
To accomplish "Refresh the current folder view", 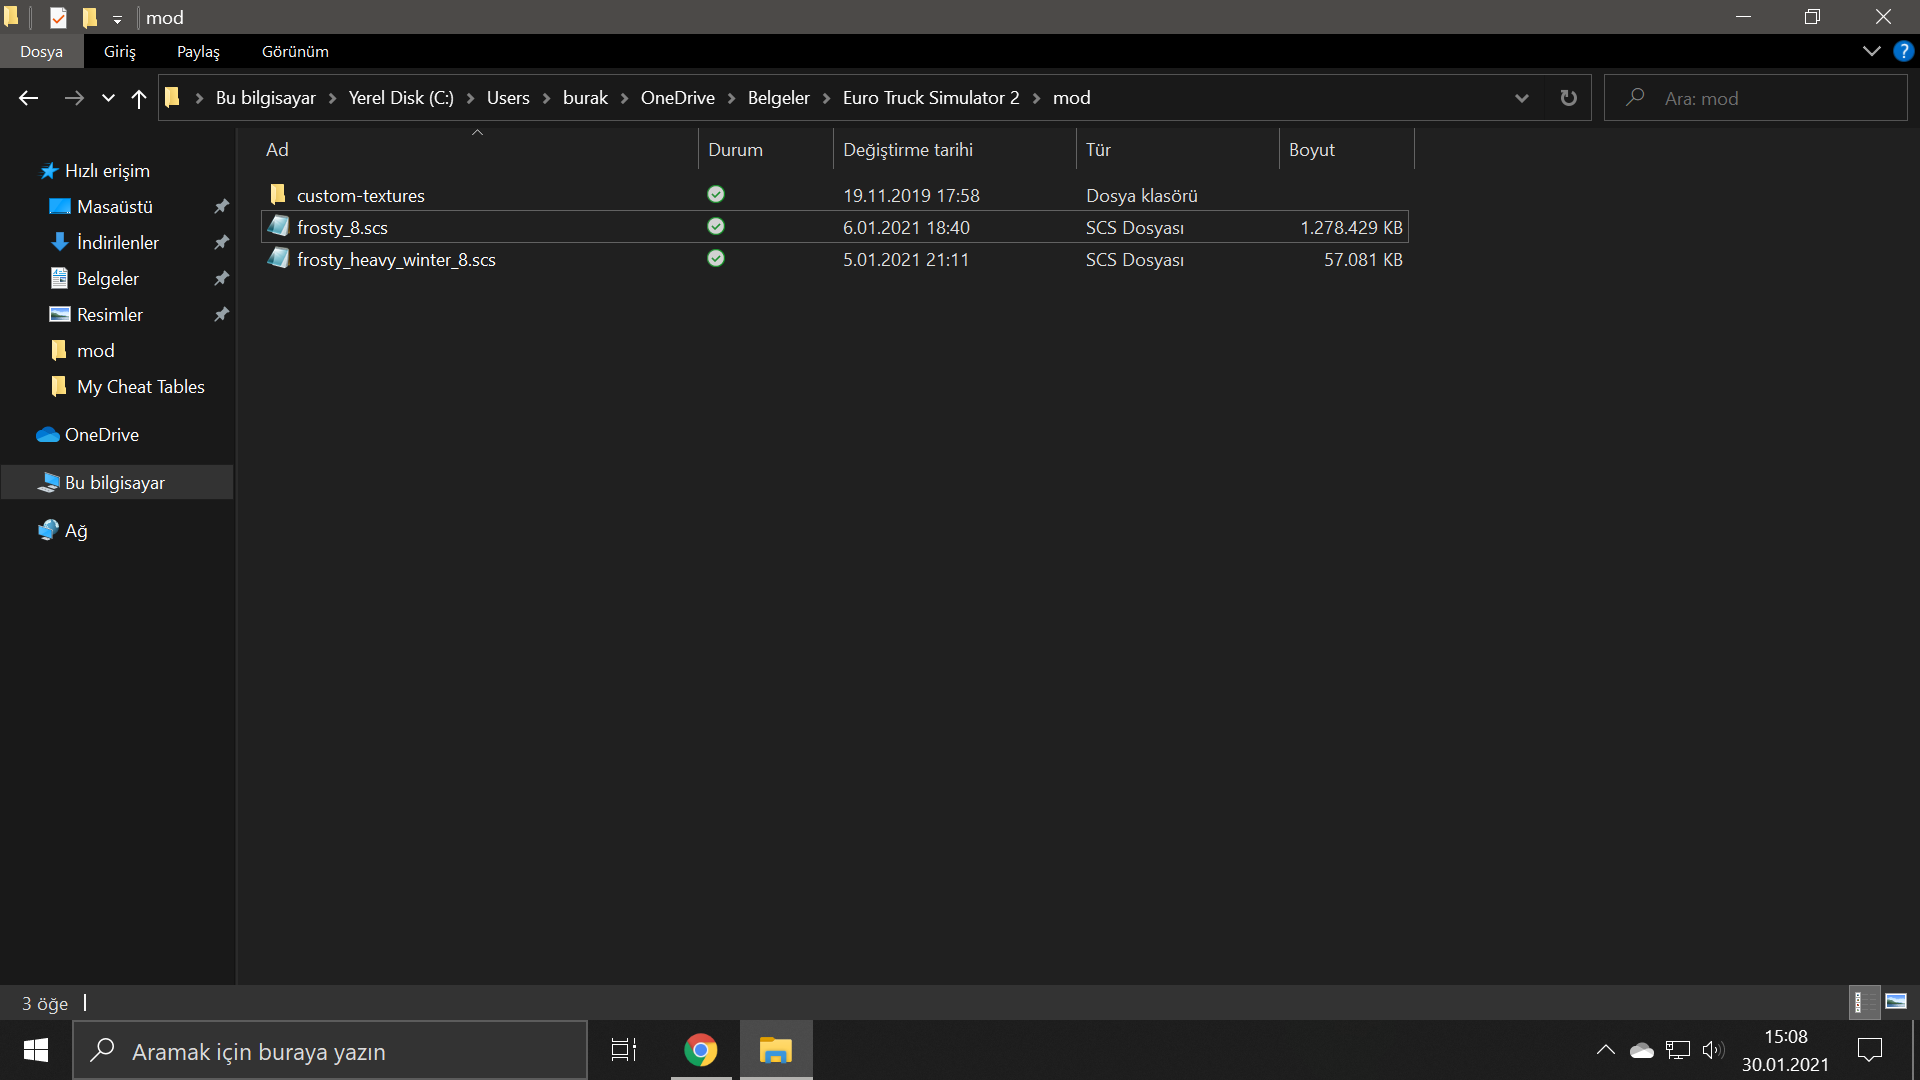I will tap(1568, 98).
